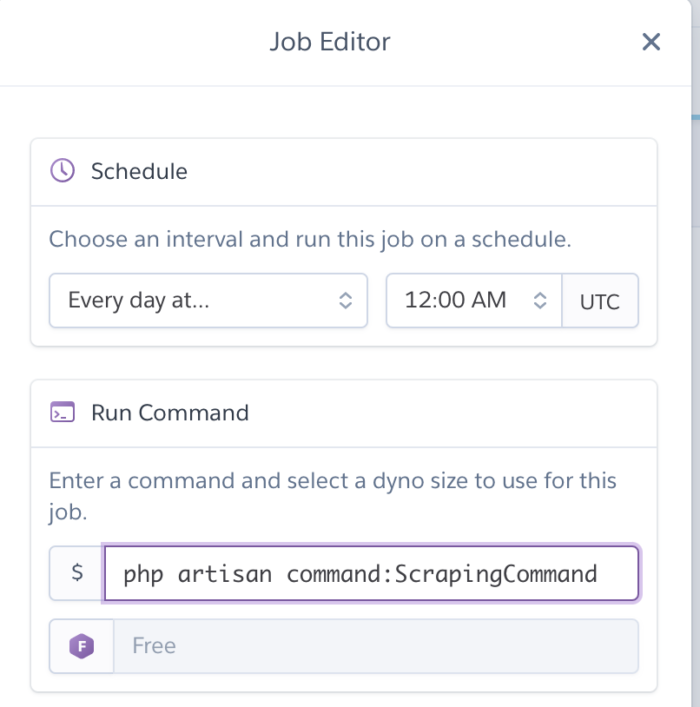700x707 pixels.
Task: Click the interval dropdown up-down arrows
Action: tap(345, 300)
